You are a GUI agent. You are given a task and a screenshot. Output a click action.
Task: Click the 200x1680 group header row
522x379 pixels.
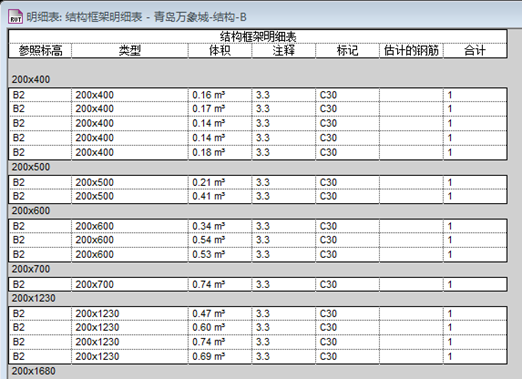(x=258, y=371)
